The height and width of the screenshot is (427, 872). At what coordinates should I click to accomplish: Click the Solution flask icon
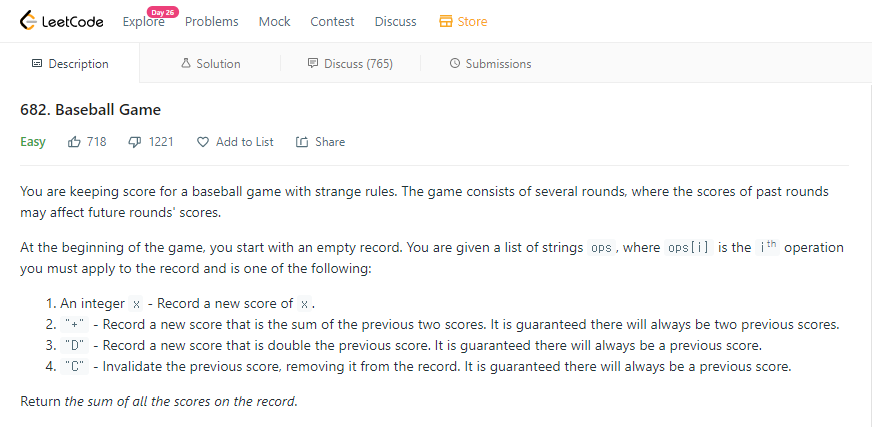(x=185, y=64)
